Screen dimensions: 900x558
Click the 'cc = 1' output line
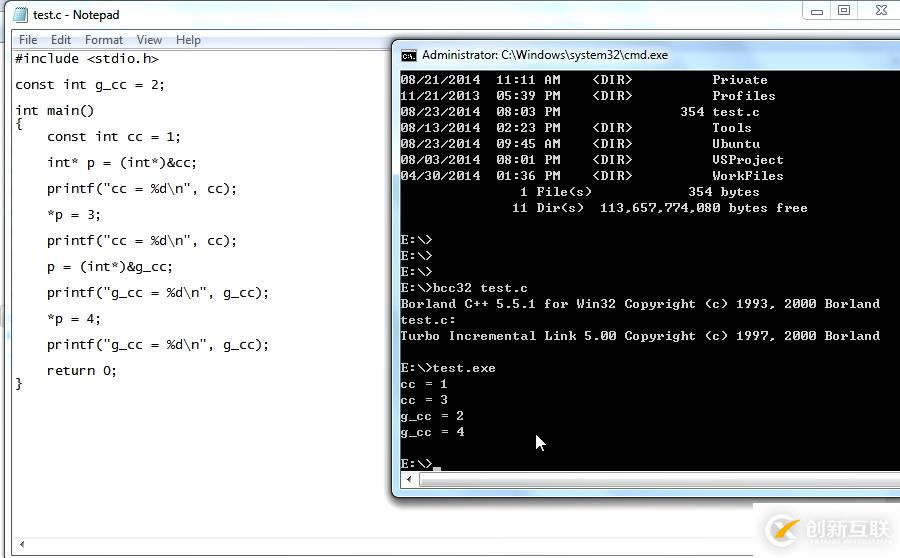424,384
